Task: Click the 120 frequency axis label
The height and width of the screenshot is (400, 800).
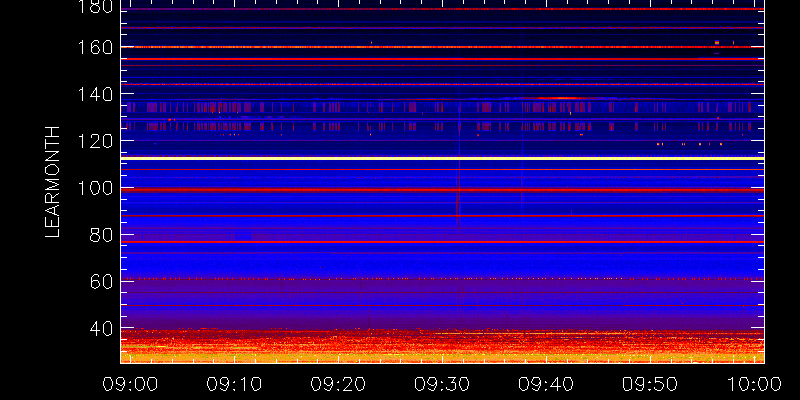Action: click(95, 141)
